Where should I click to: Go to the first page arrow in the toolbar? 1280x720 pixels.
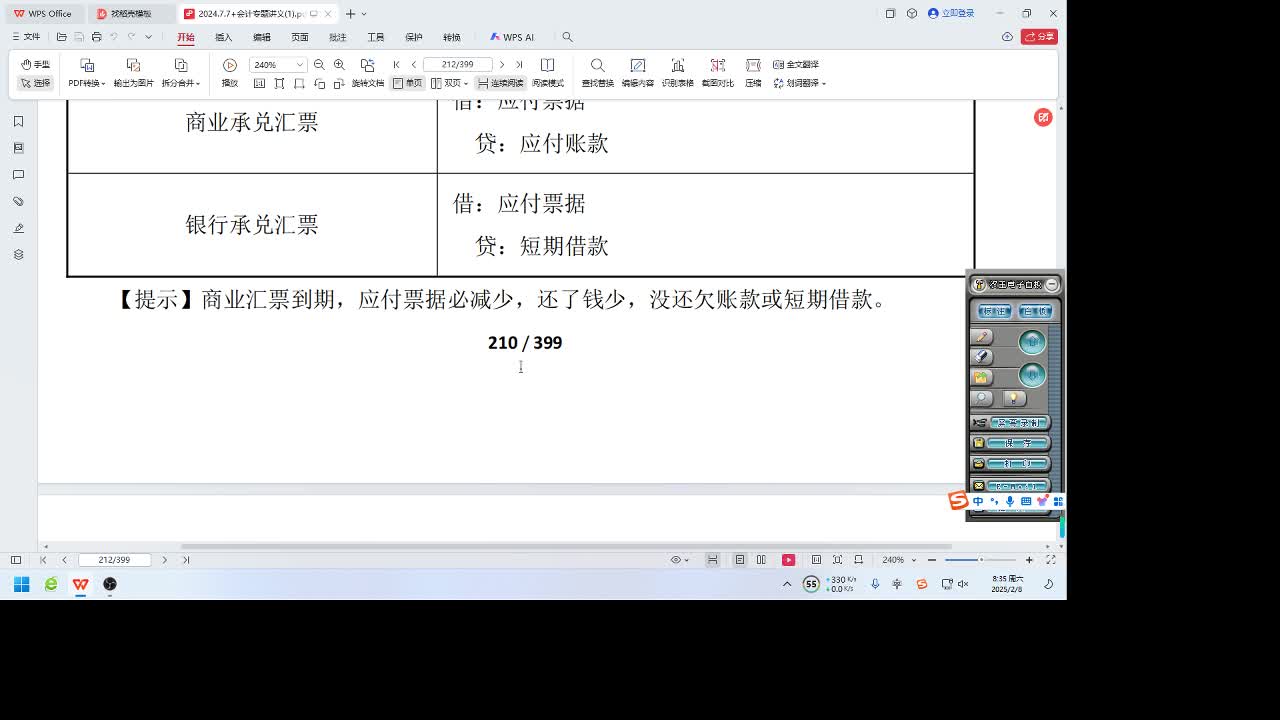(x=397, y=65)
